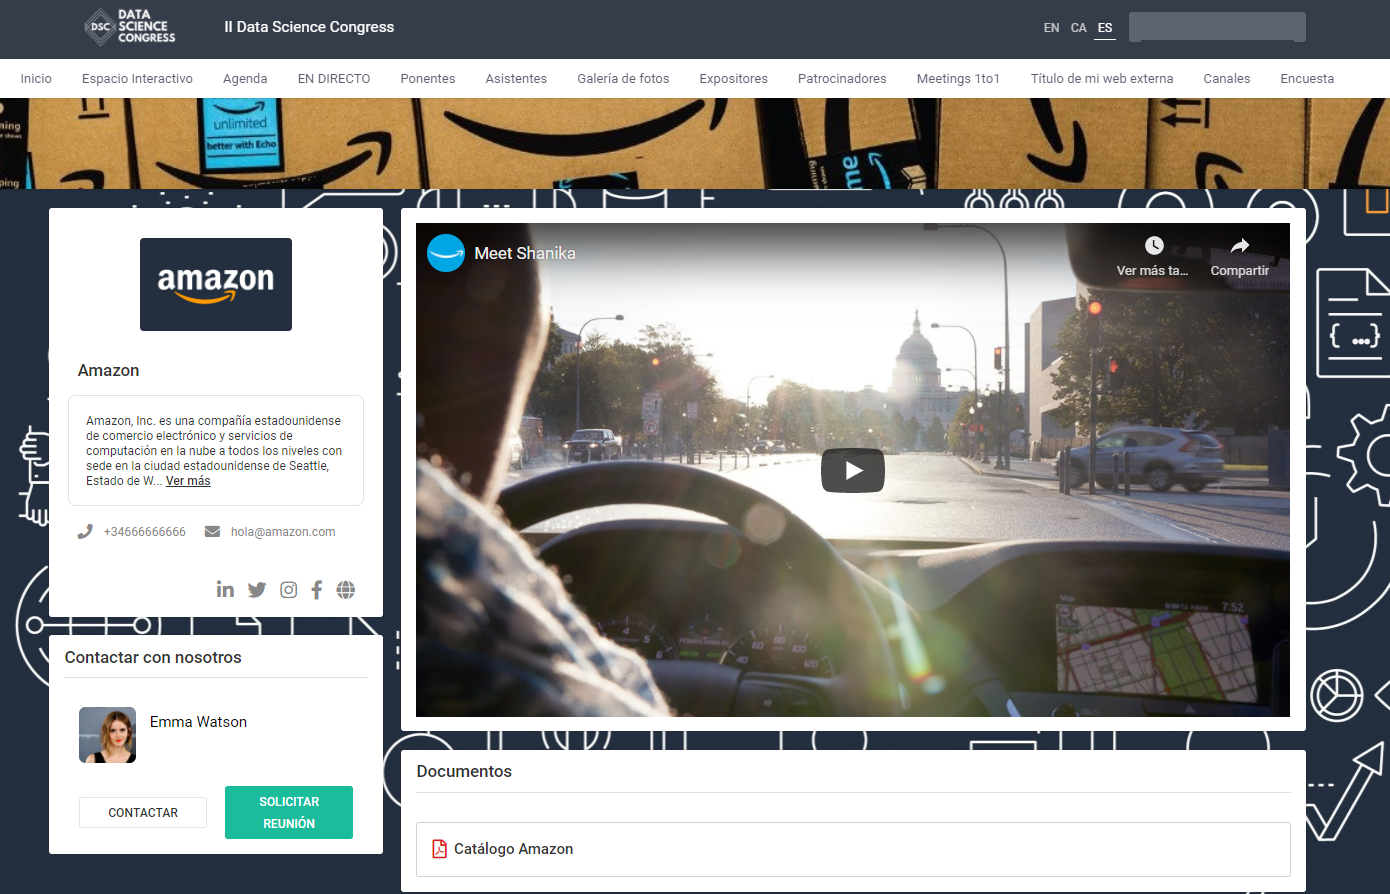
Task: Go to Expositores section
Action: 734,79
